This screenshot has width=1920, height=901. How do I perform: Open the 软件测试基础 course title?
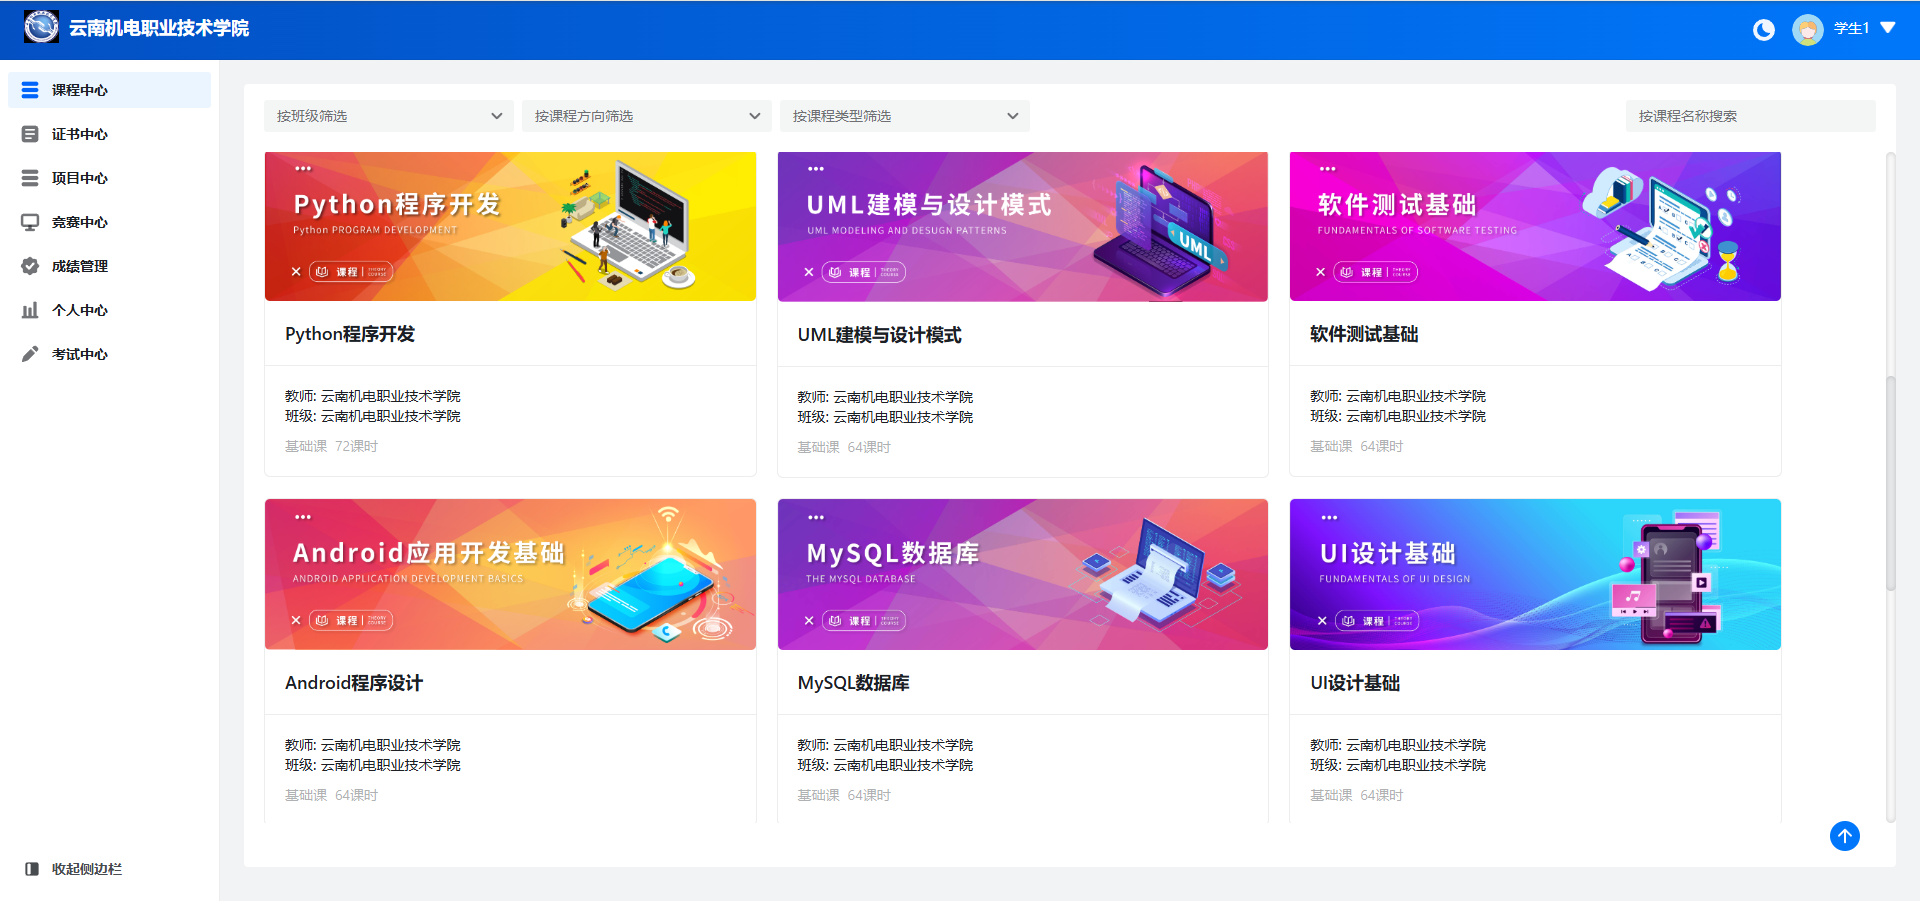1364,334
